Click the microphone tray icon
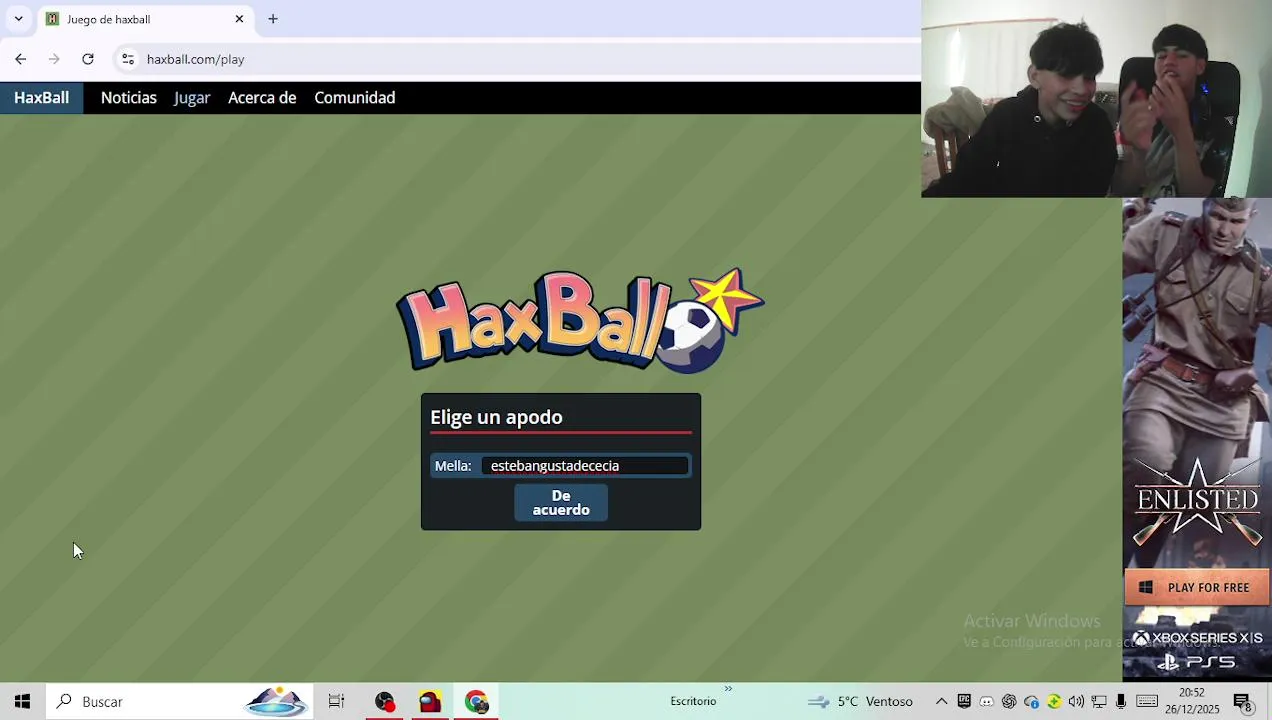The height and width of the screenshot is (720, 1272). [x=1121, y=702]
